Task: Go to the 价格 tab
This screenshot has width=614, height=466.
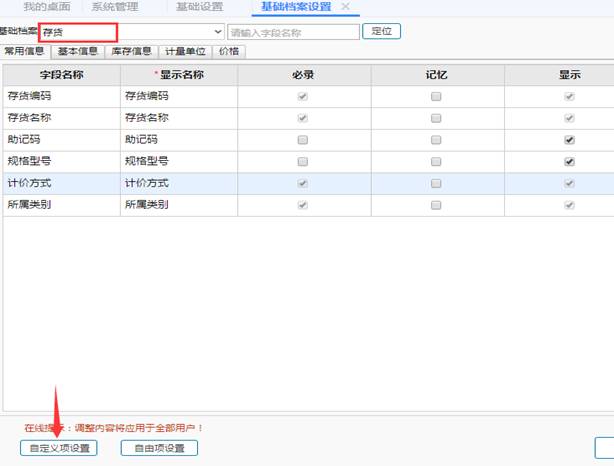Action: click(x=228, y=51)
